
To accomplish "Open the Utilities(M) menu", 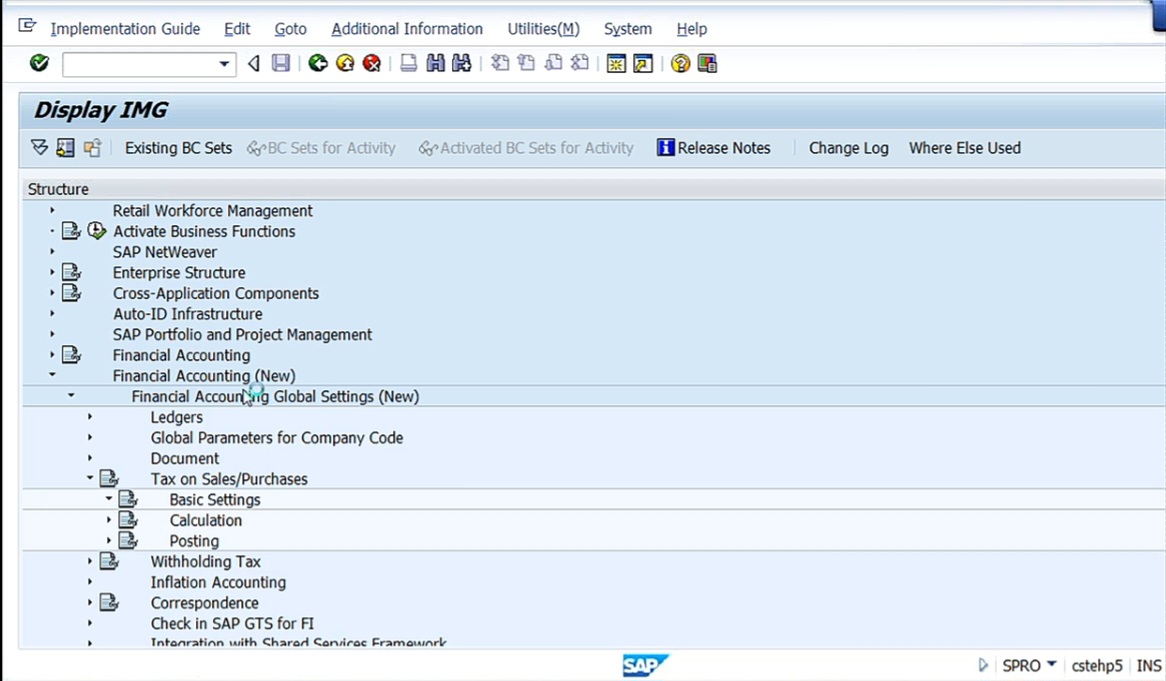I will coord(544,29).
